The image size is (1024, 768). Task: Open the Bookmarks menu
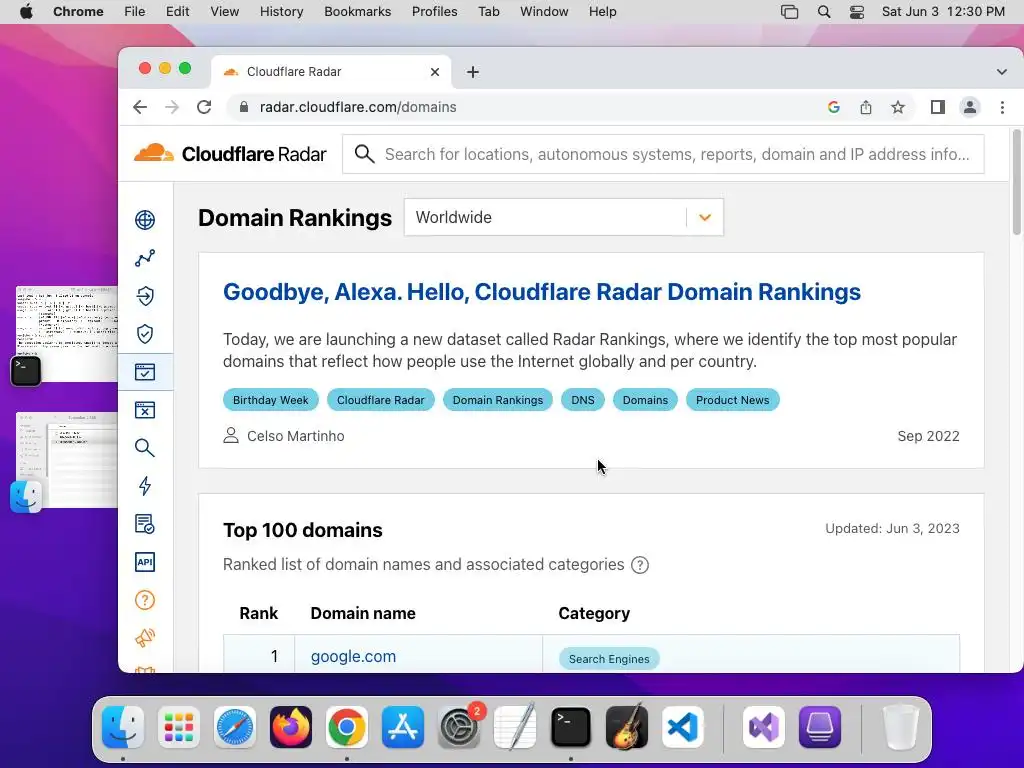tap(357, 12)
